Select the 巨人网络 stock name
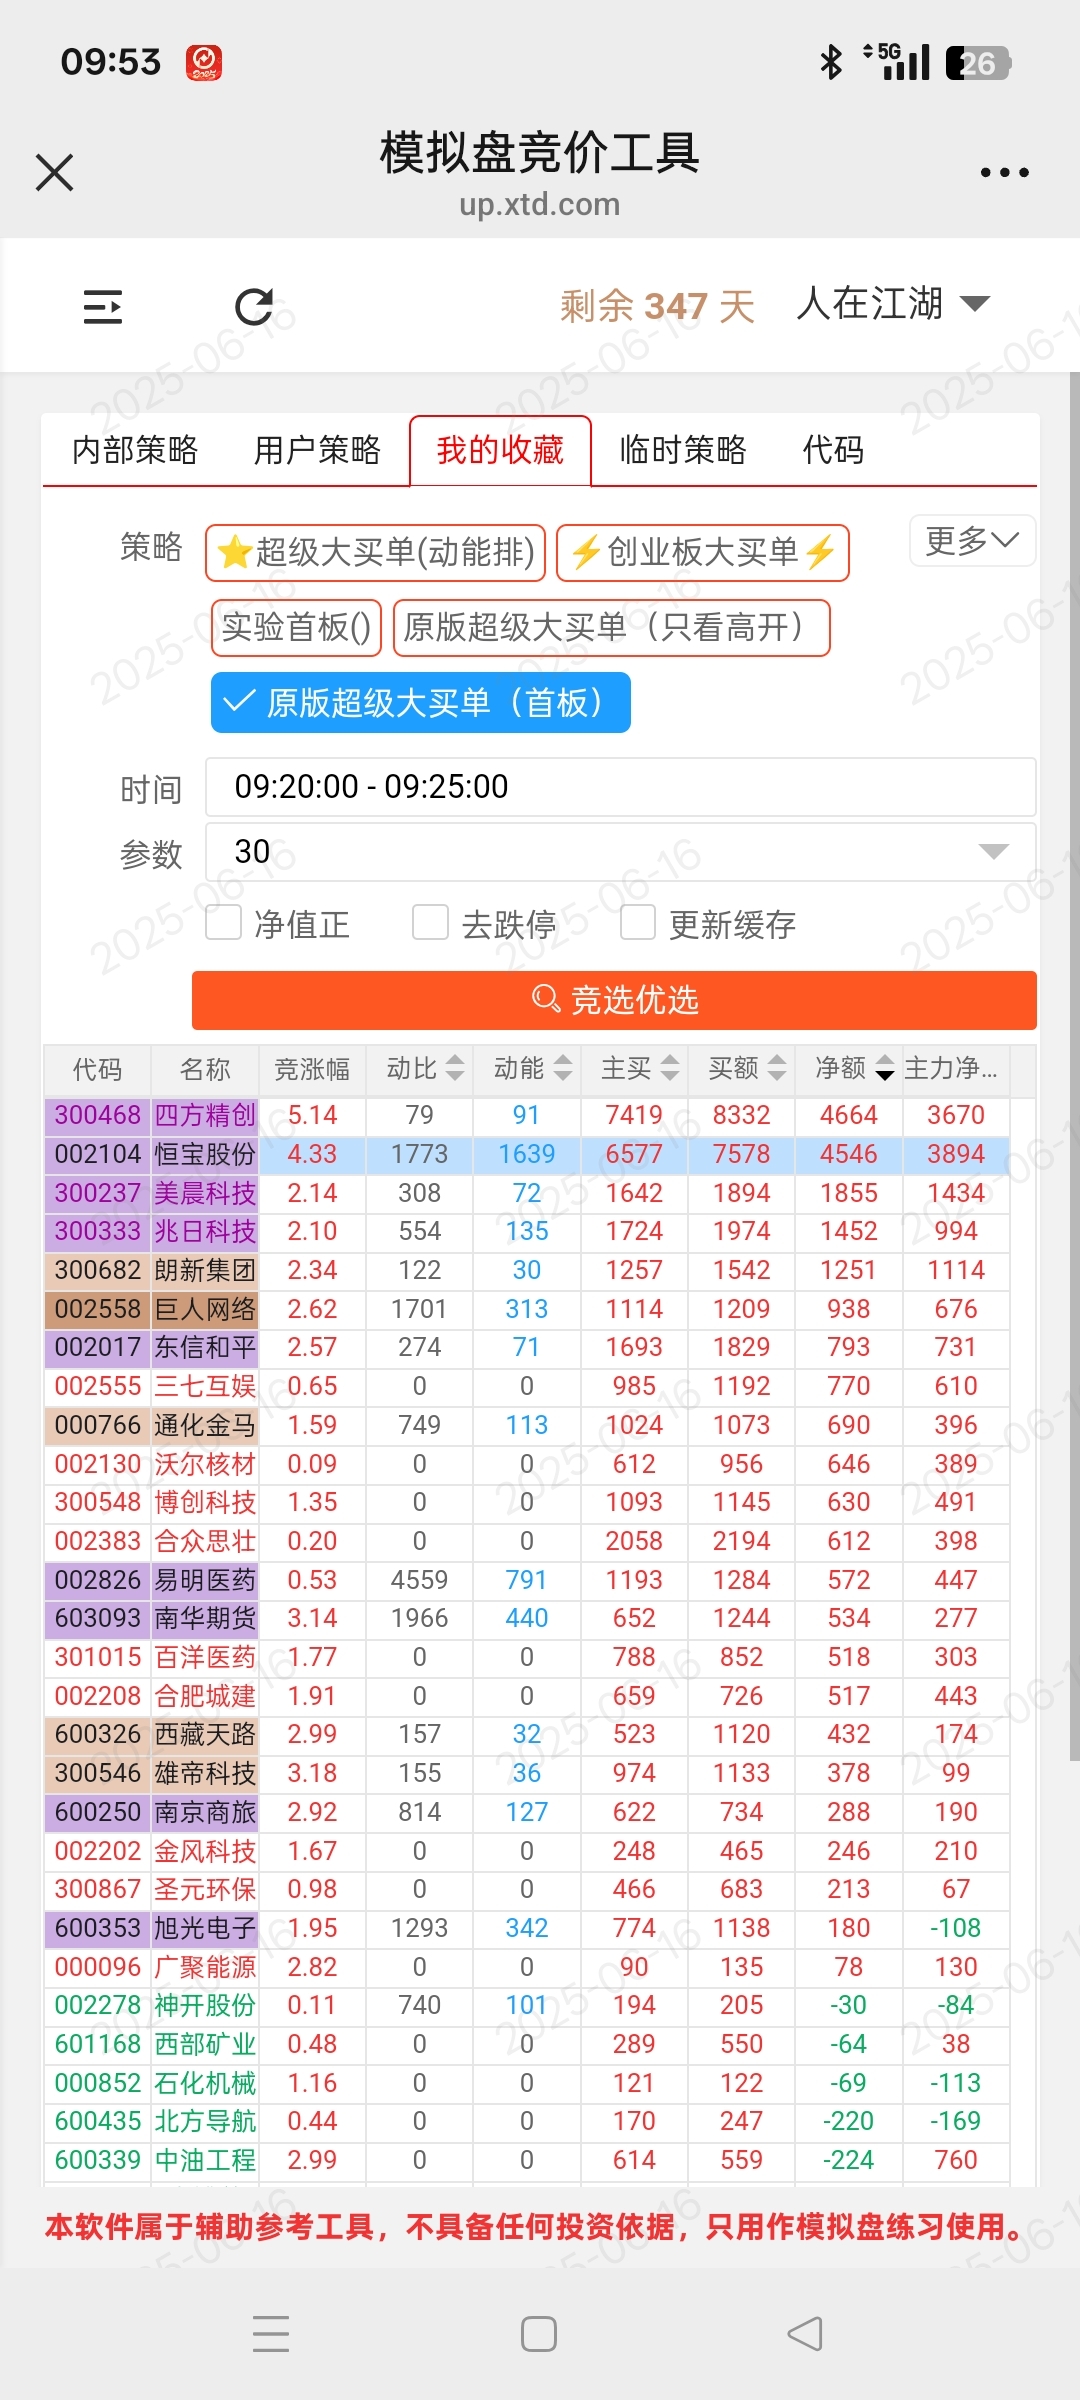The image size is (1080, 2400). pos(205,1309)
